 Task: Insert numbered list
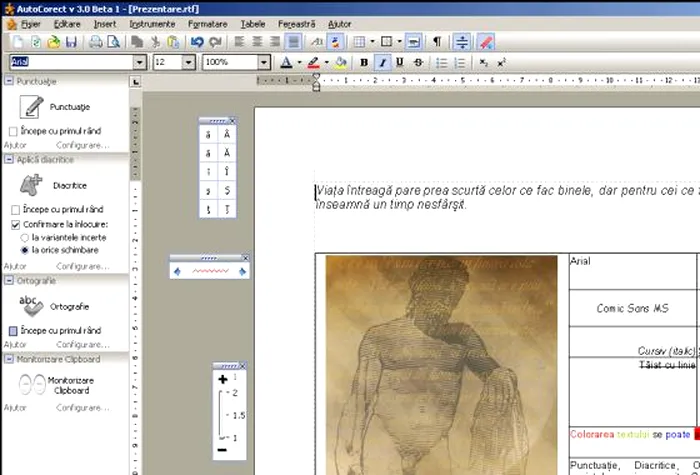(x=459, y=62)
